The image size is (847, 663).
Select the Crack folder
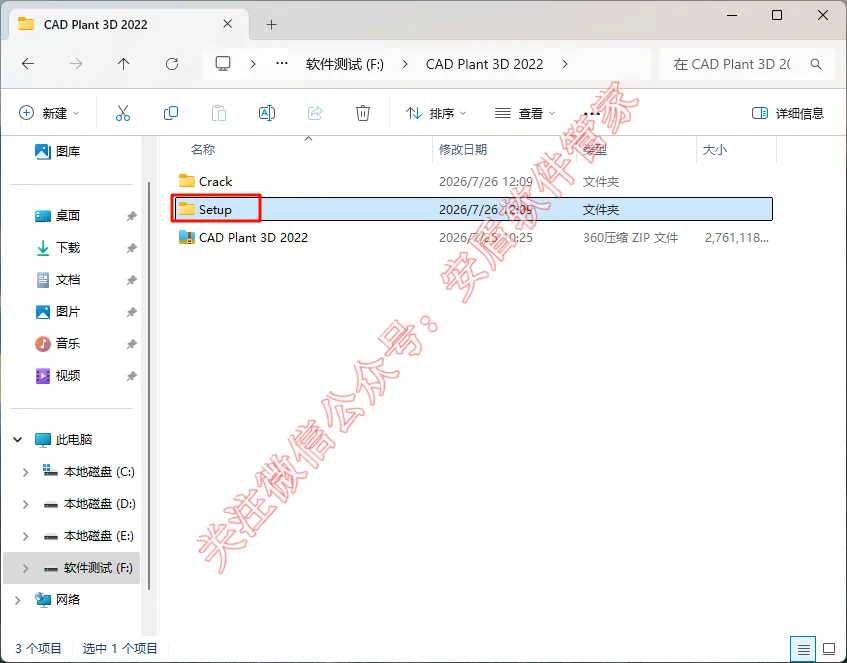coord(474,182)
